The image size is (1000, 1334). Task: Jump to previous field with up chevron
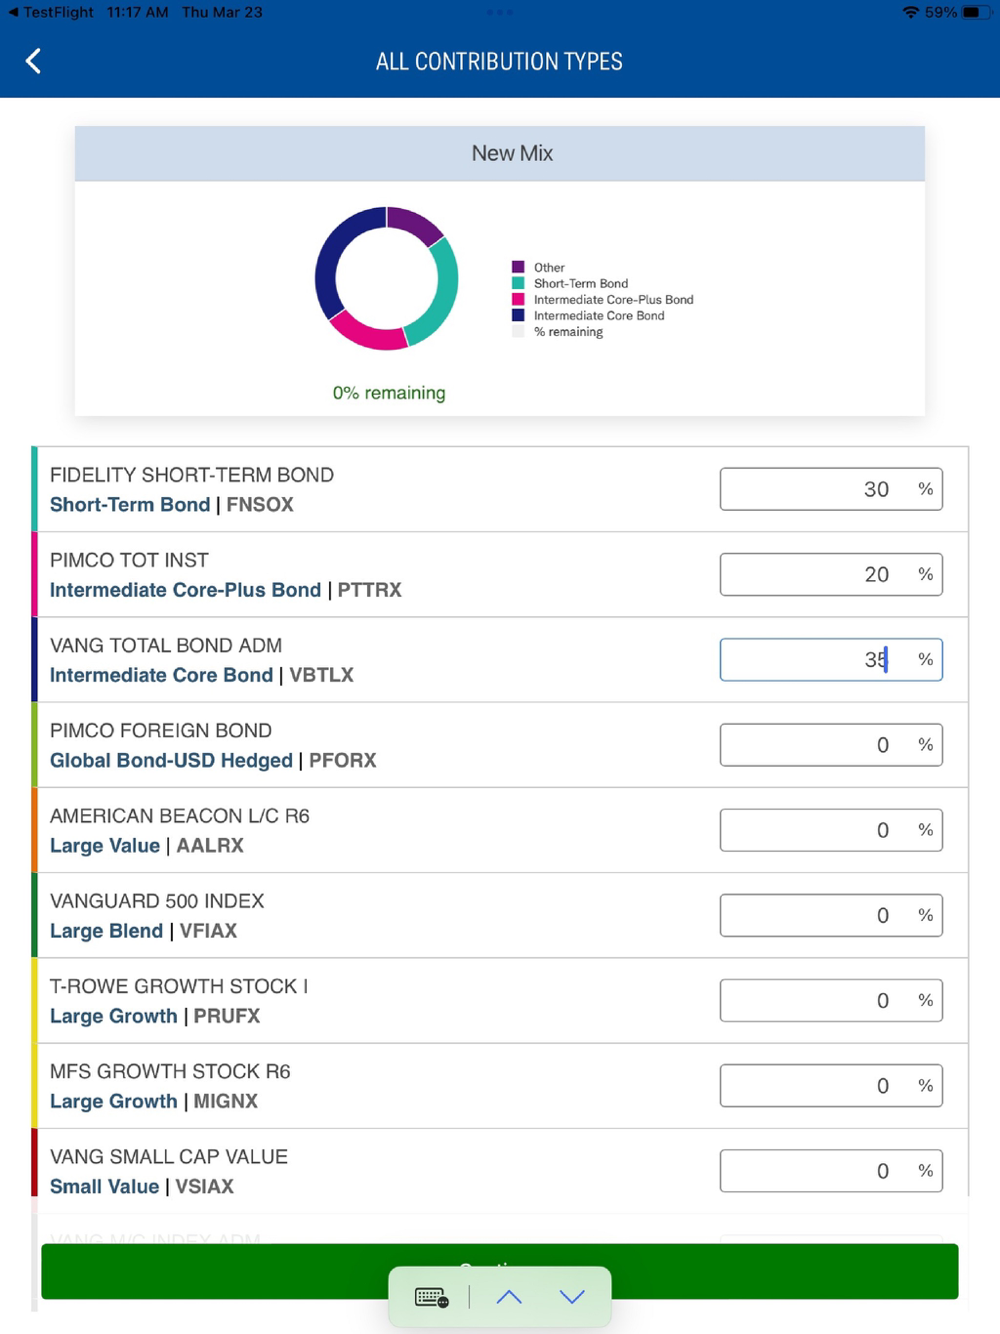pos(509,1297)
